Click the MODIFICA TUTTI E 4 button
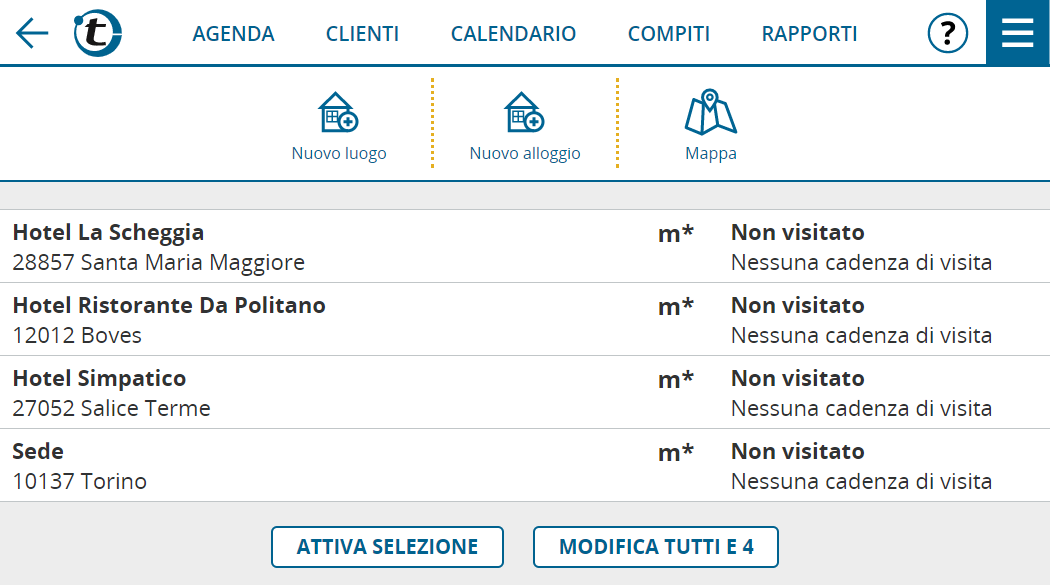 [x=656, y=547]
